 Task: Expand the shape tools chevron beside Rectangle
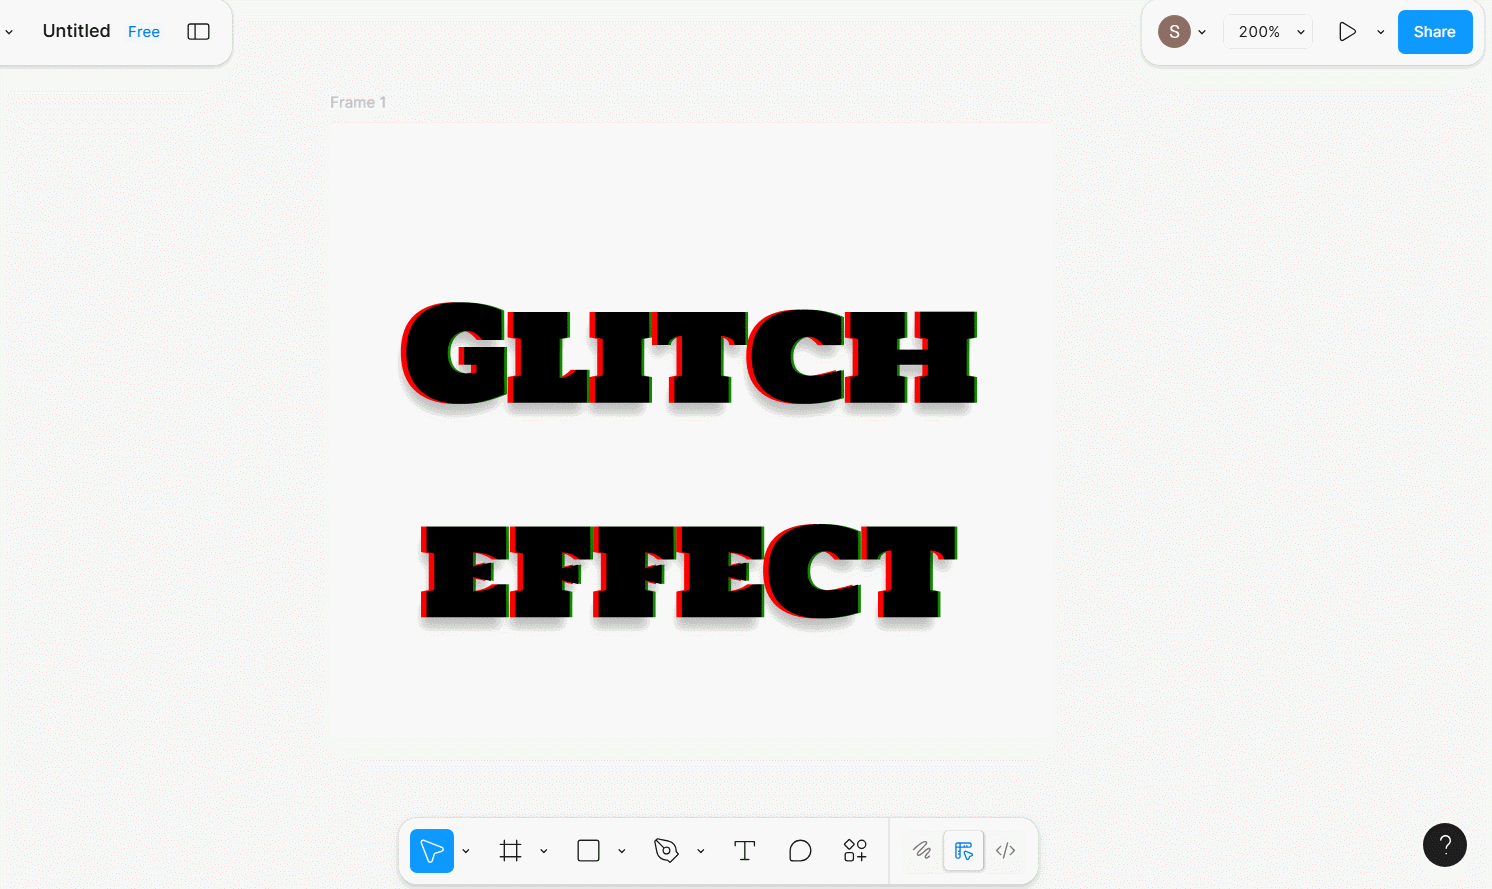(x=622, y=852)
